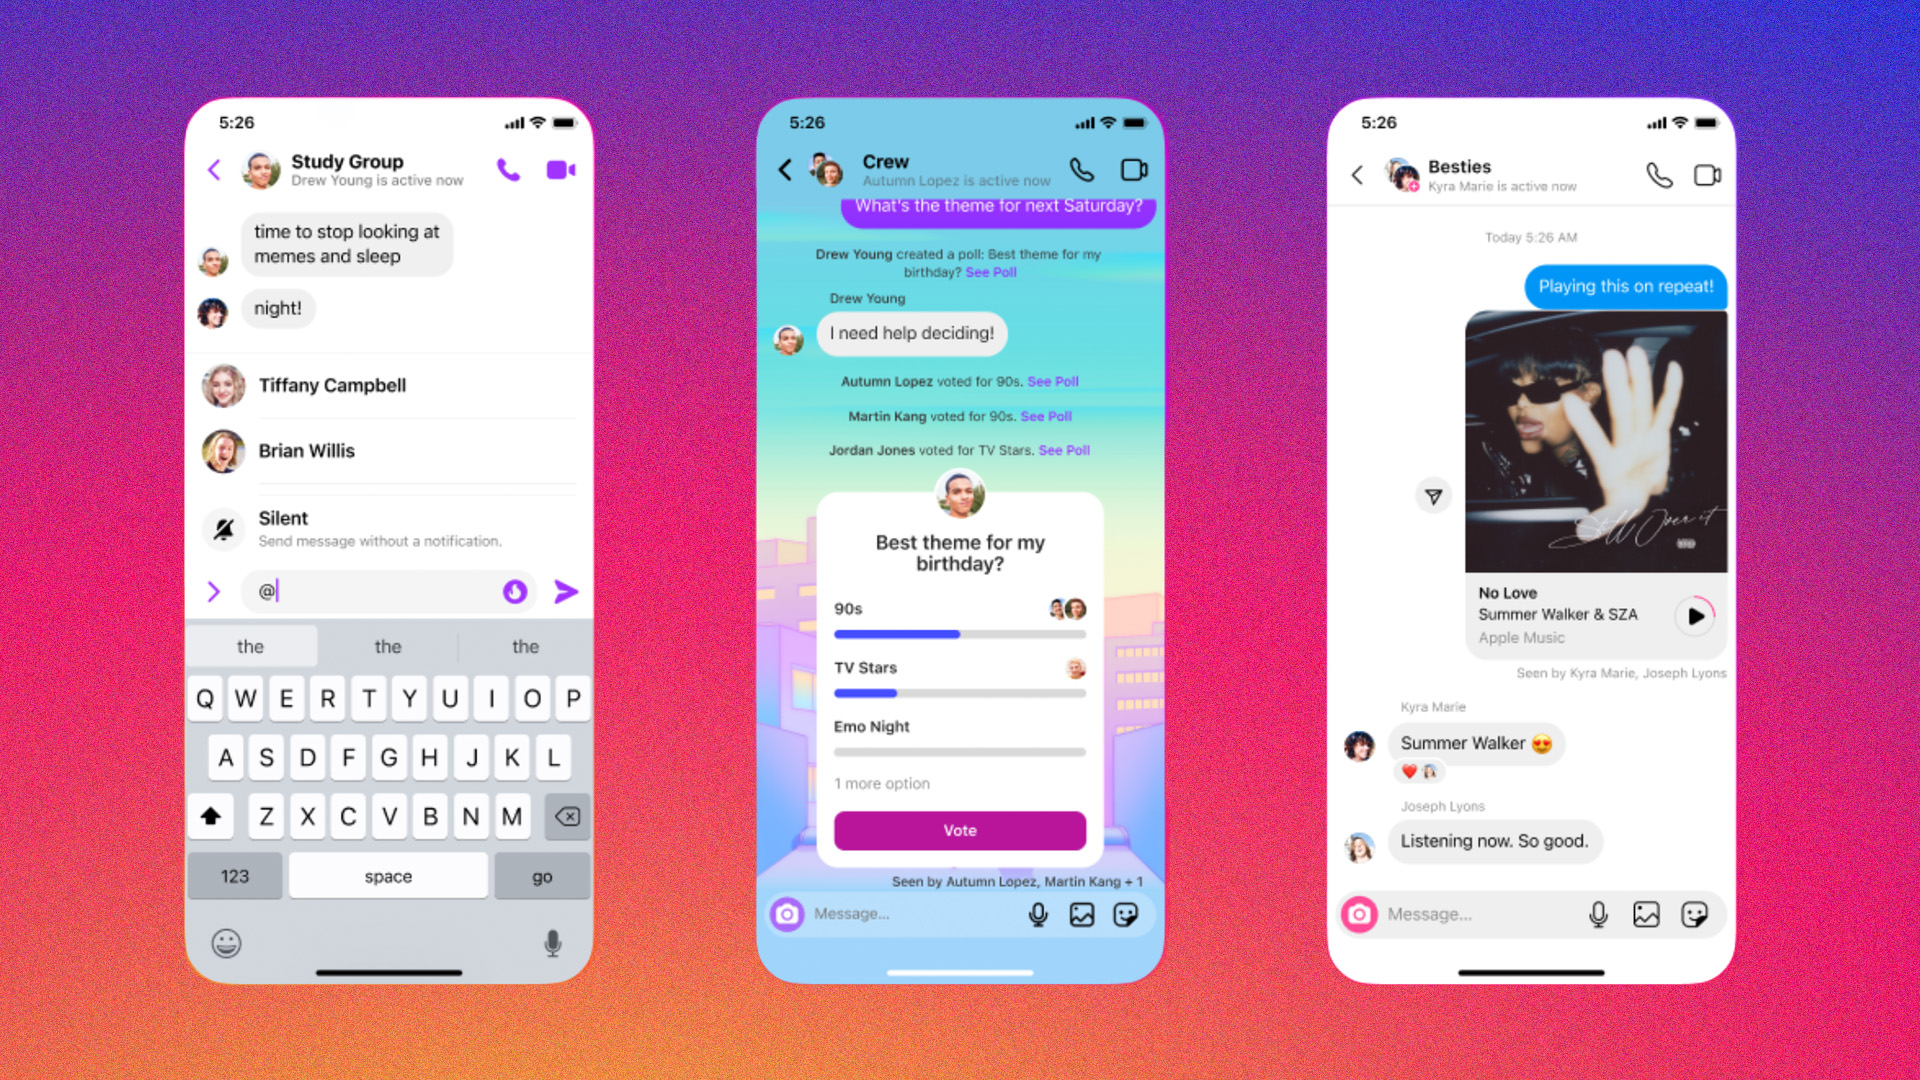Click the See Poll link from Martin Kang vote
Screen dimensions: 1920x1080
(1046, 415)
